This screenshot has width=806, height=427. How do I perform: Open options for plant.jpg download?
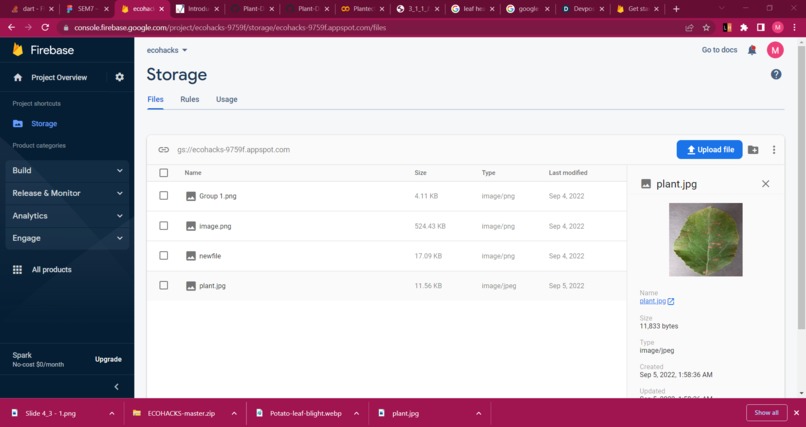click(x=479, y=413)
